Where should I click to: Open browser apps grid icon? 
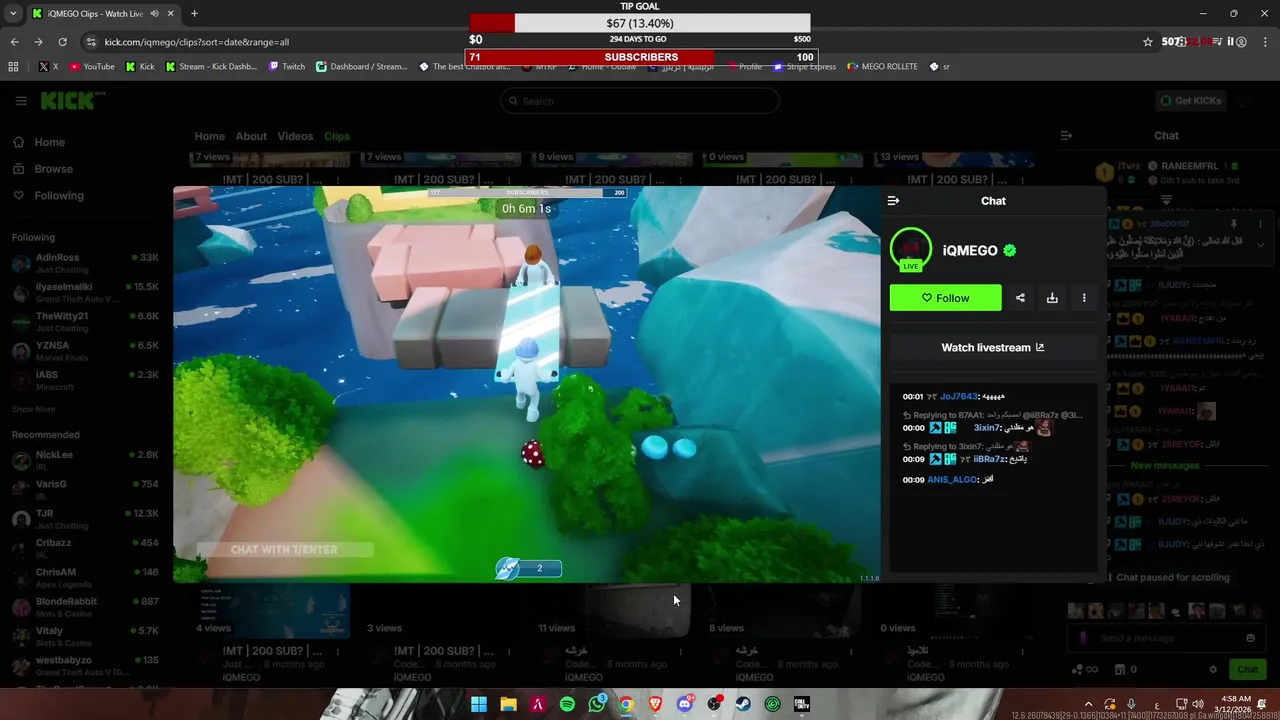(13, 67)
